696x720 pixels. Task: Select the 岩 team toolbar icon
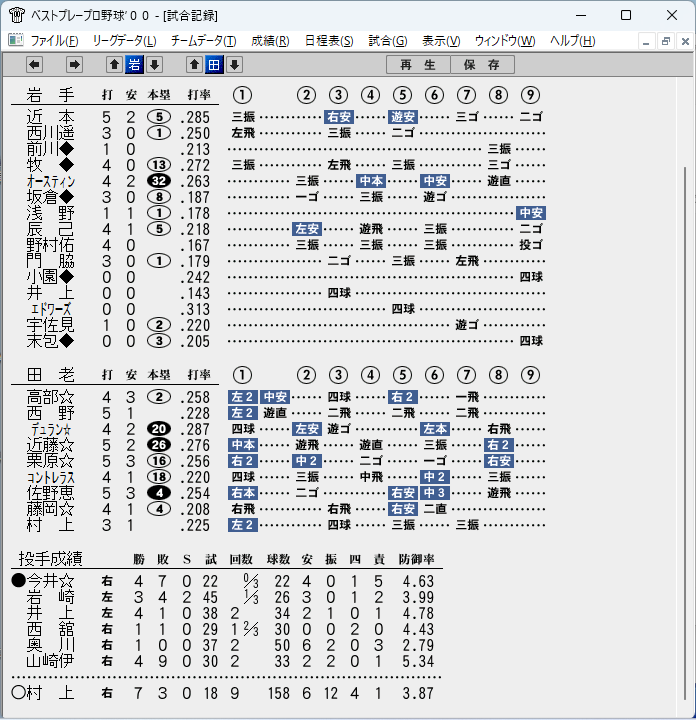point(134,65)
